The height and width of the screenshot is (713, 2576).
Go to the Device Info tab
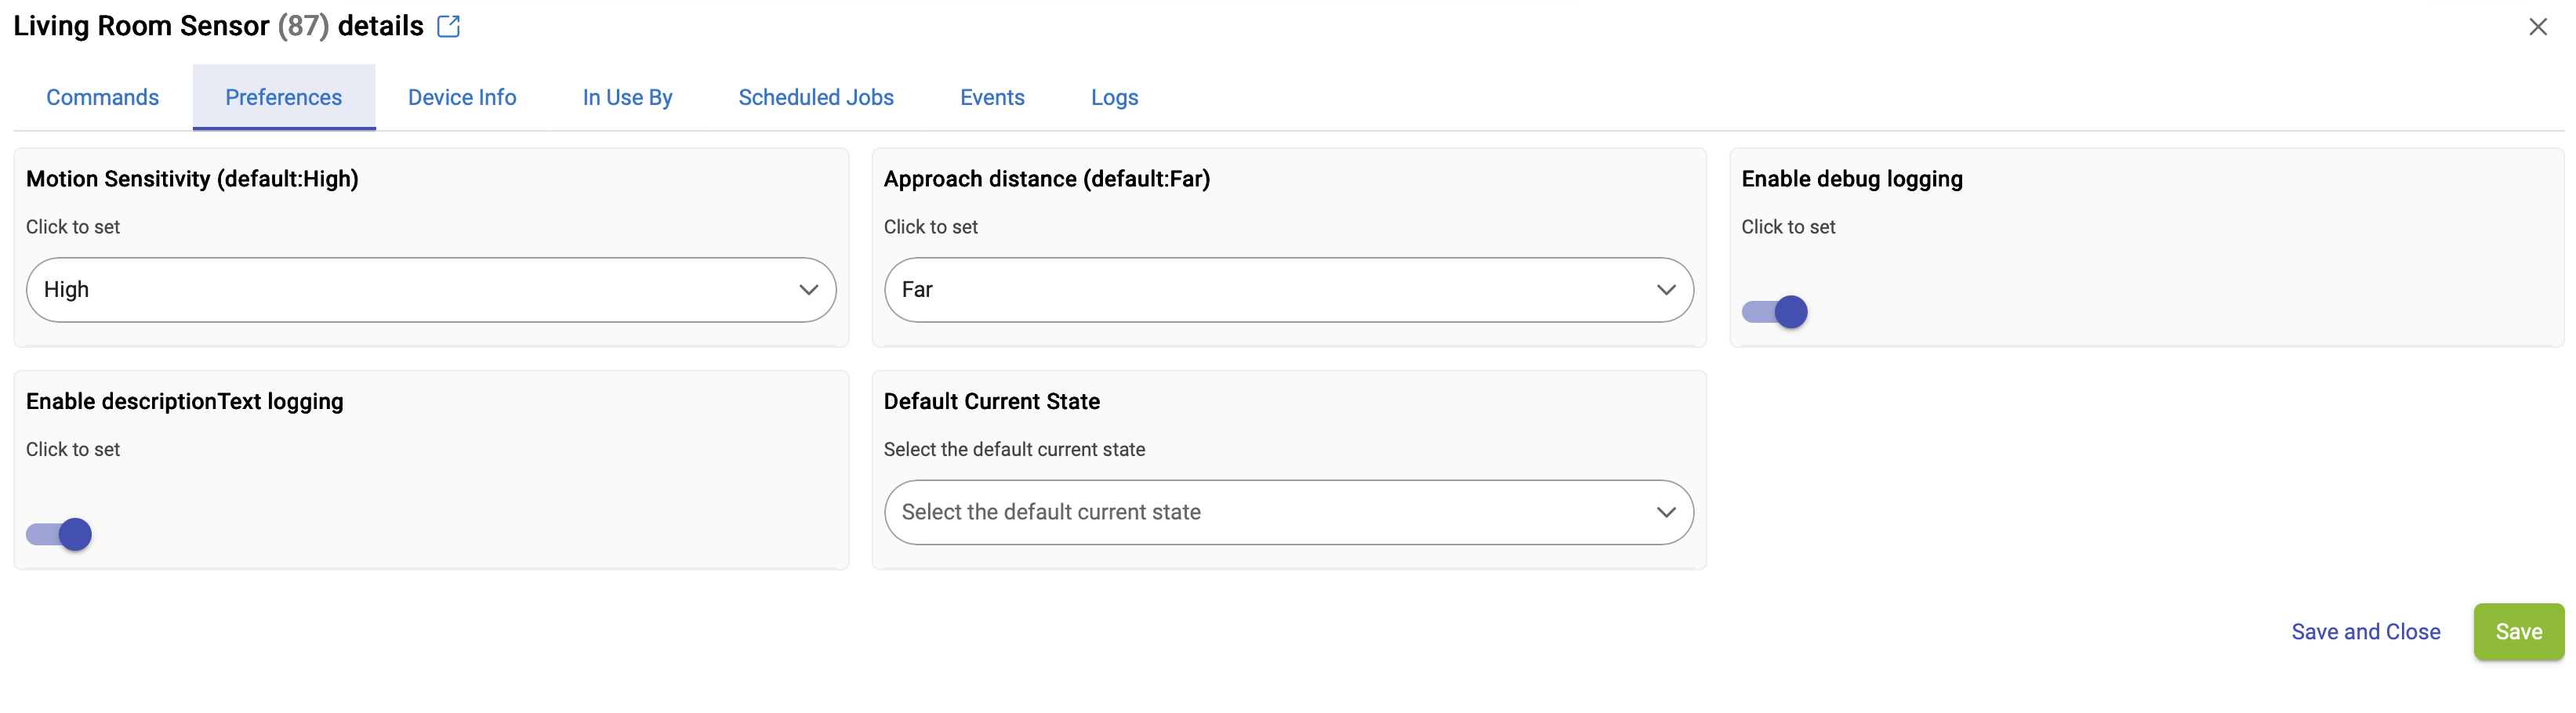461,97
